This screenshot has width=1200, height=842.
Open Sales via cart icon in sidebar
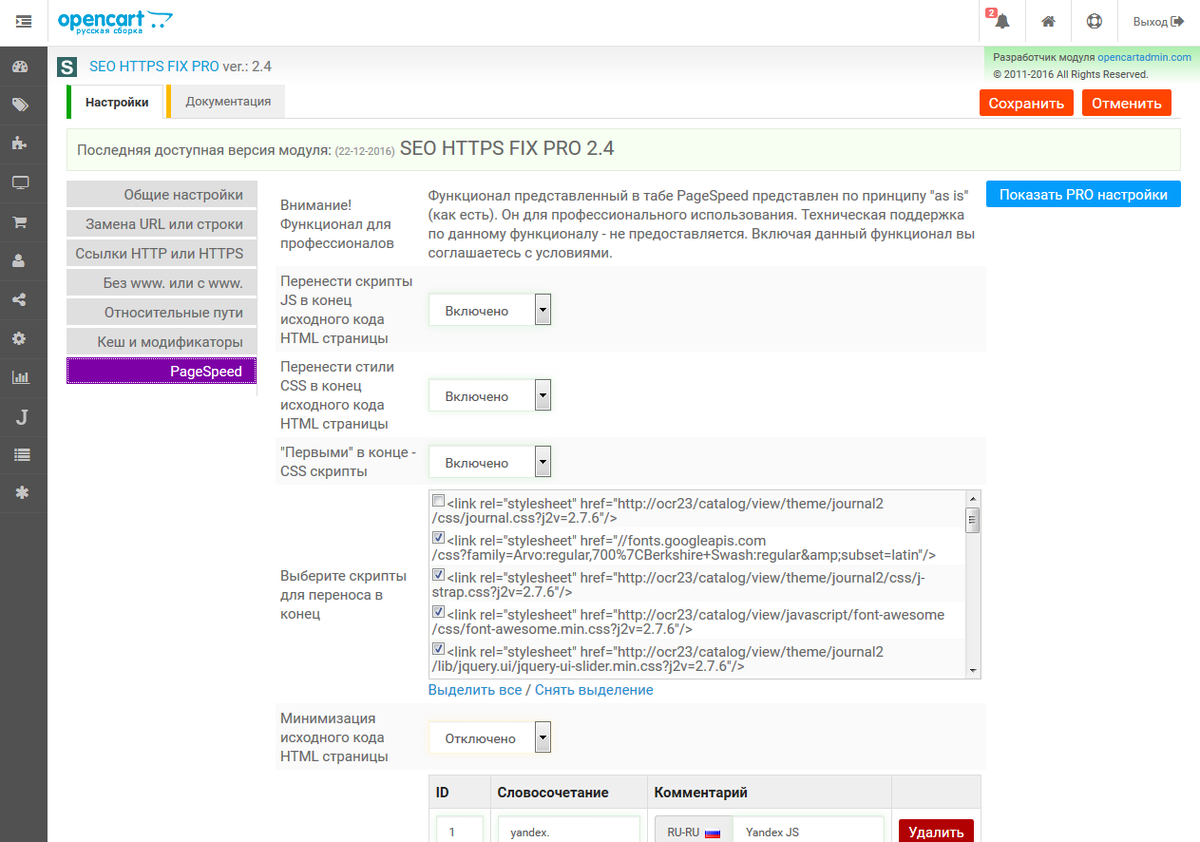pos(20,222)
